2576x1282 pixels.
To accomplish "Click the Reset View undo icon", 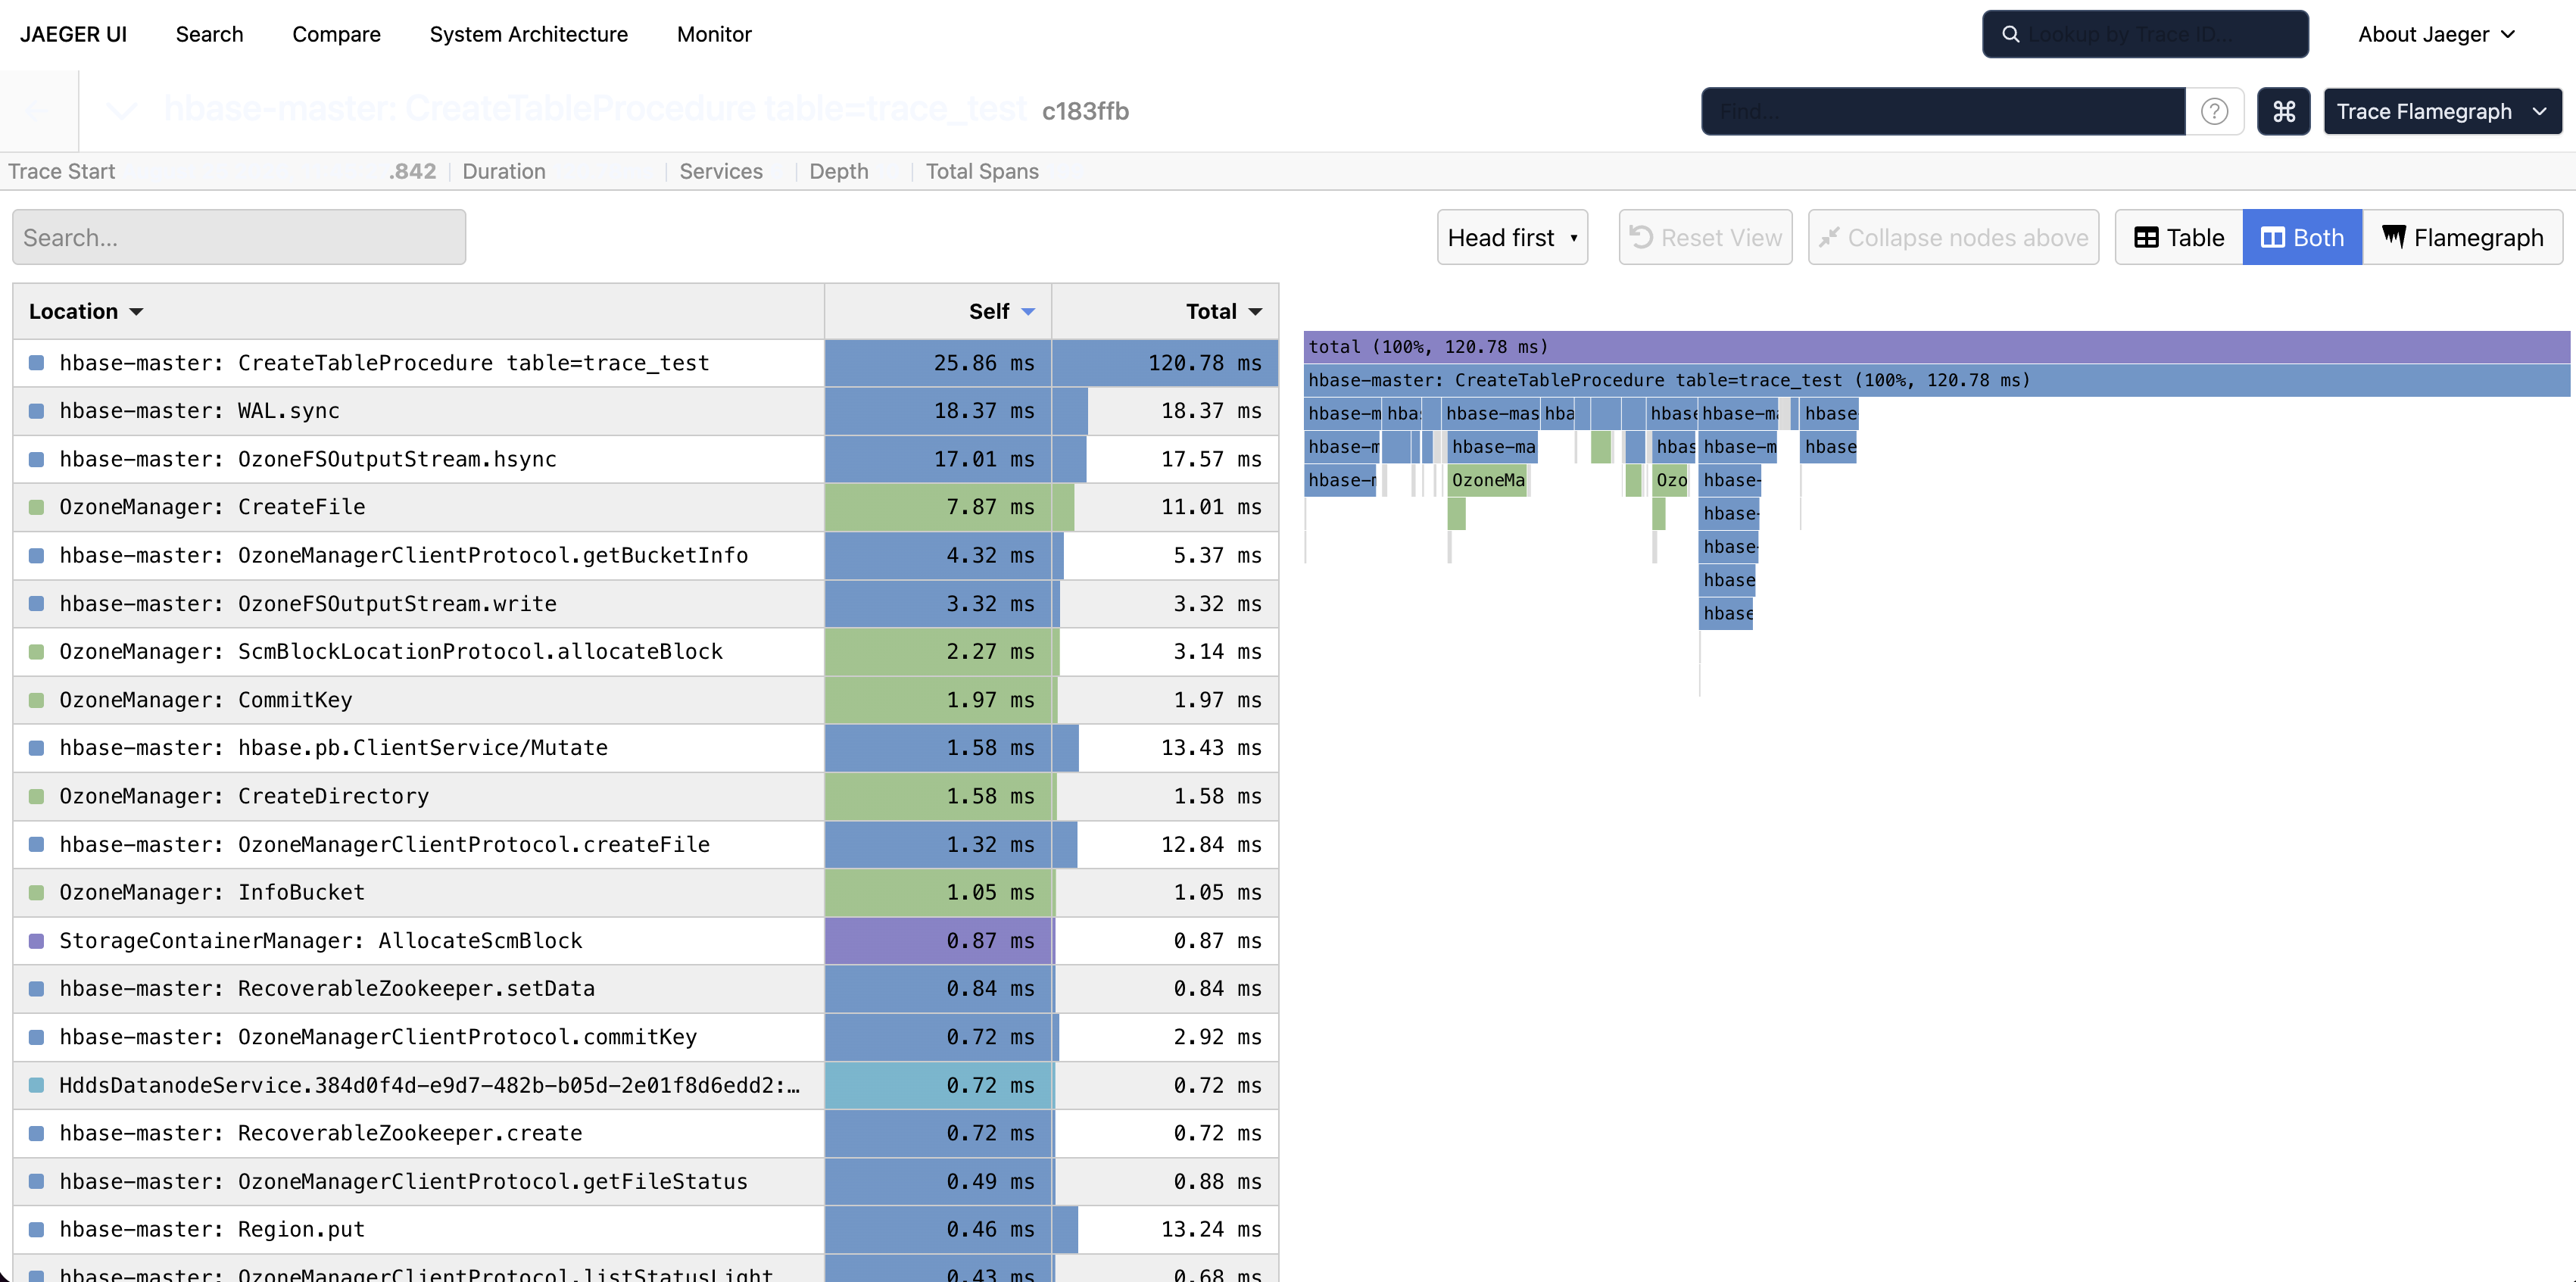I will click(1641, 237).
